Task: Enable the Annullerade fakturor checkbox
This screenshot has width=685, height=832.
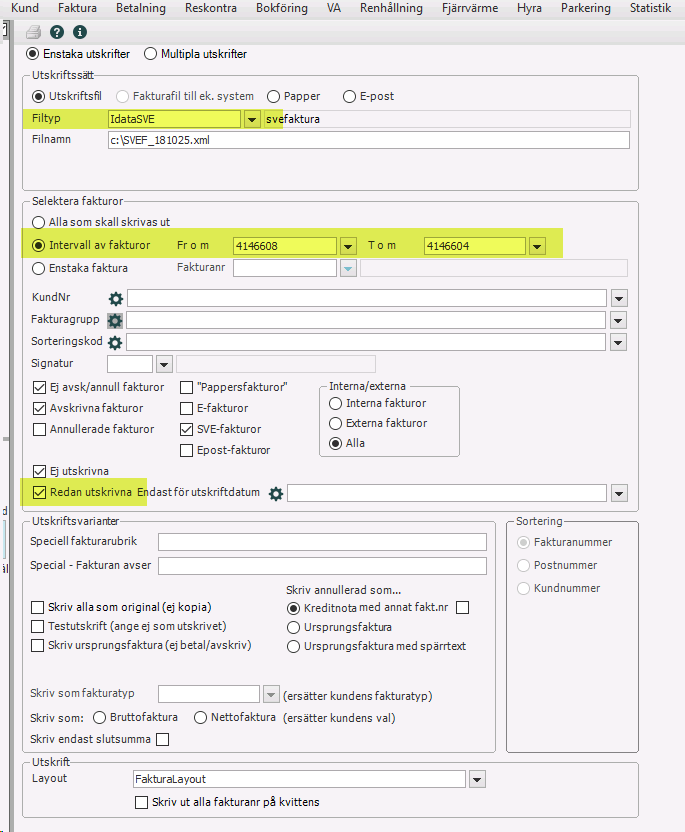Action: (x=40, y=429)
